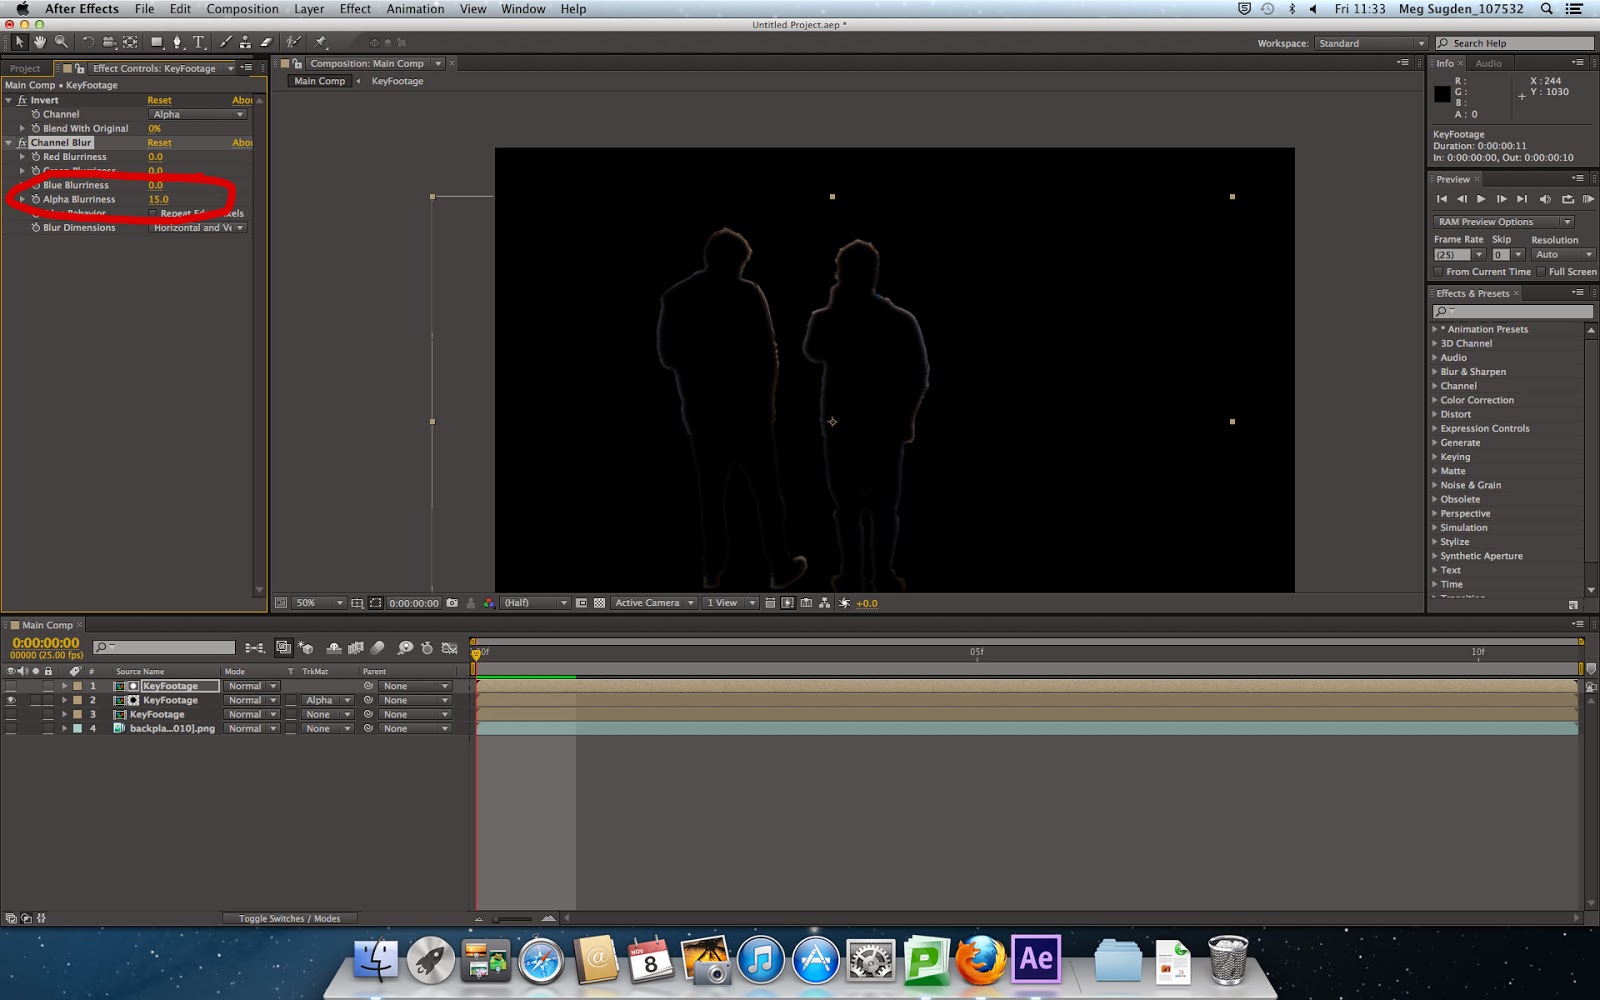
Task: Click Toggle Switches / Modes button
Action: click(289, 918)
